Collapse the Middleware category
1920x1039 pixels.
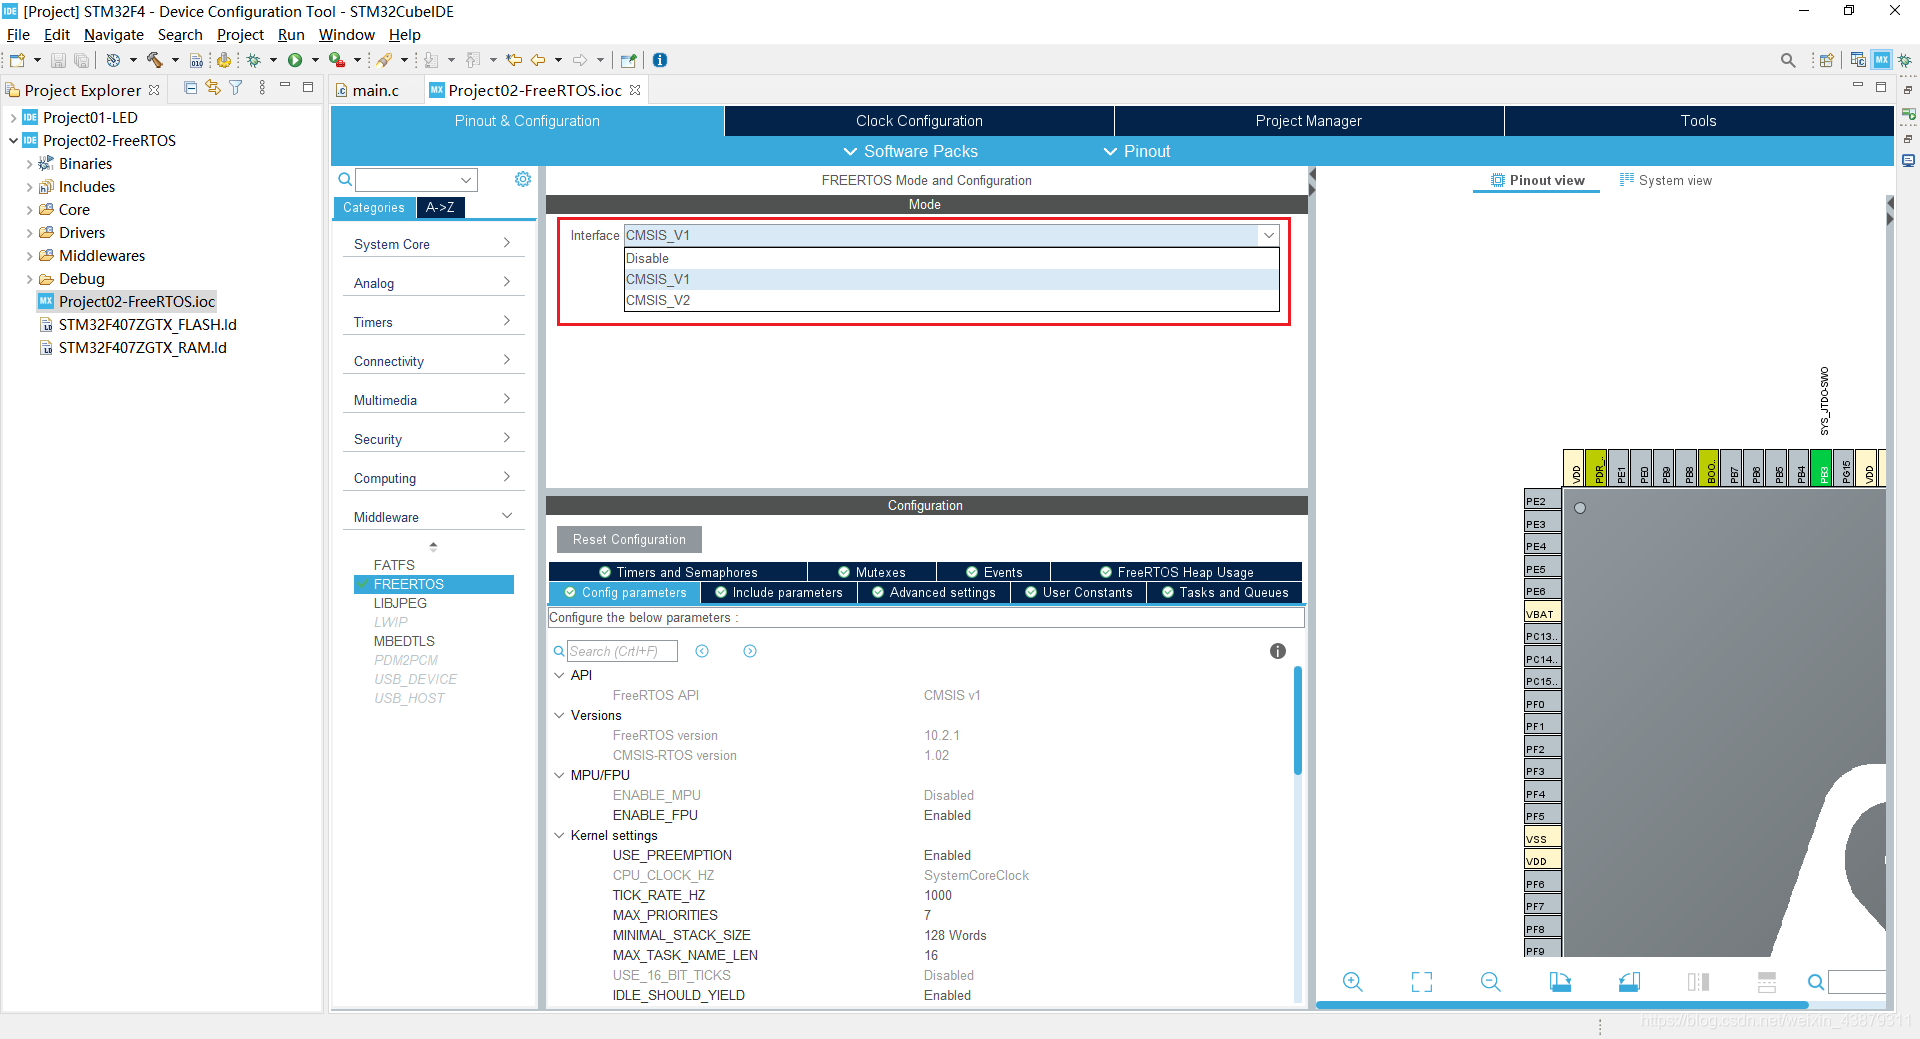432,517
